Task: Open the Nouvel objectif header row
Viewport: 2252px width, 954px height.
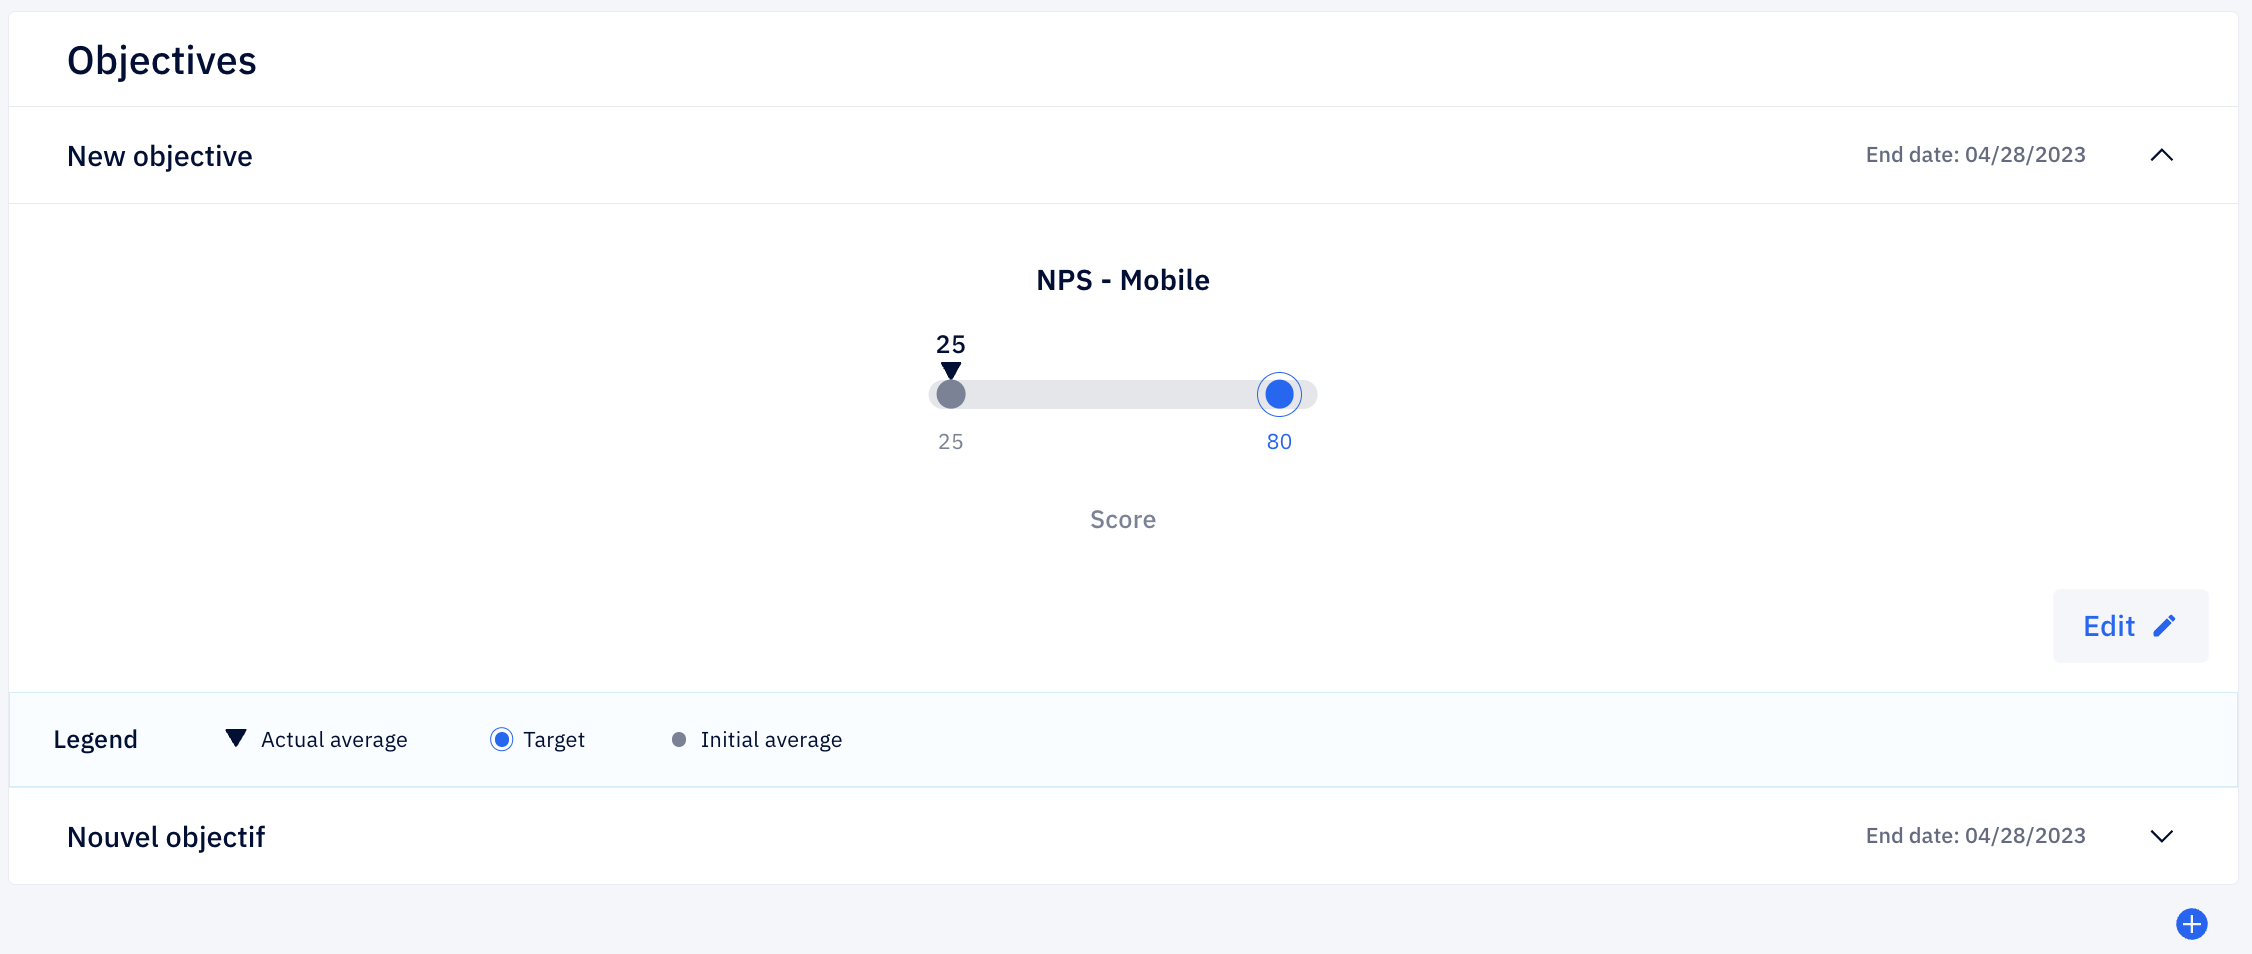Action: (1123, 836)
